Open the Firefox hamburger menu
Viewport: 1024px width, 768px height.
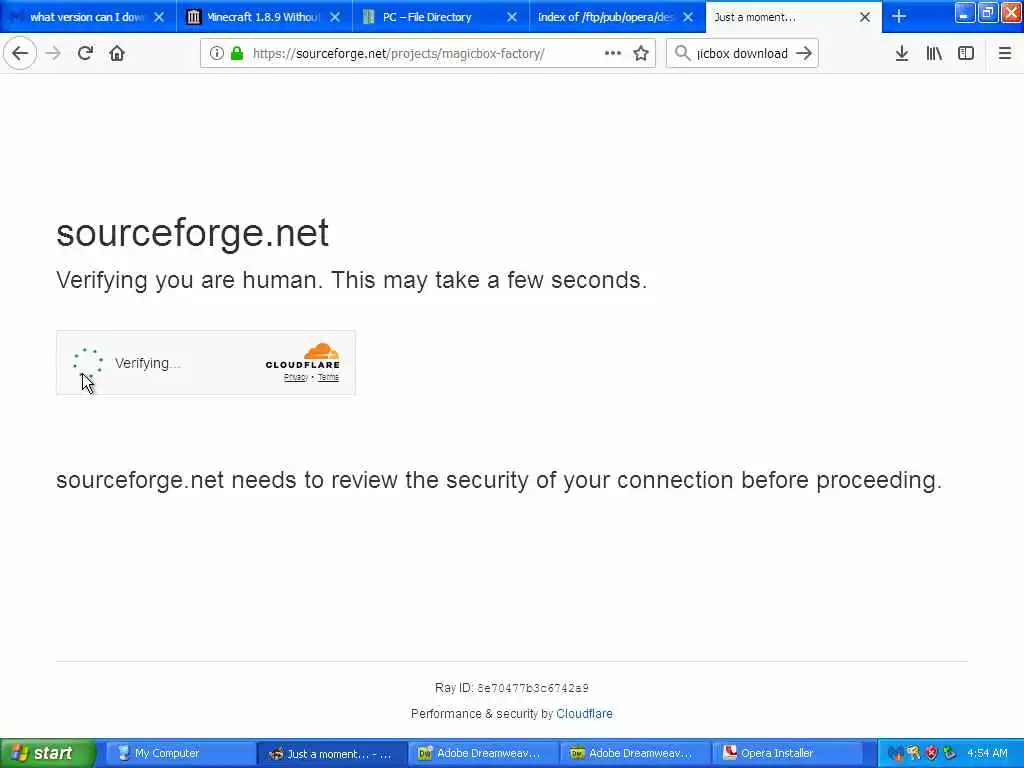1005,54
